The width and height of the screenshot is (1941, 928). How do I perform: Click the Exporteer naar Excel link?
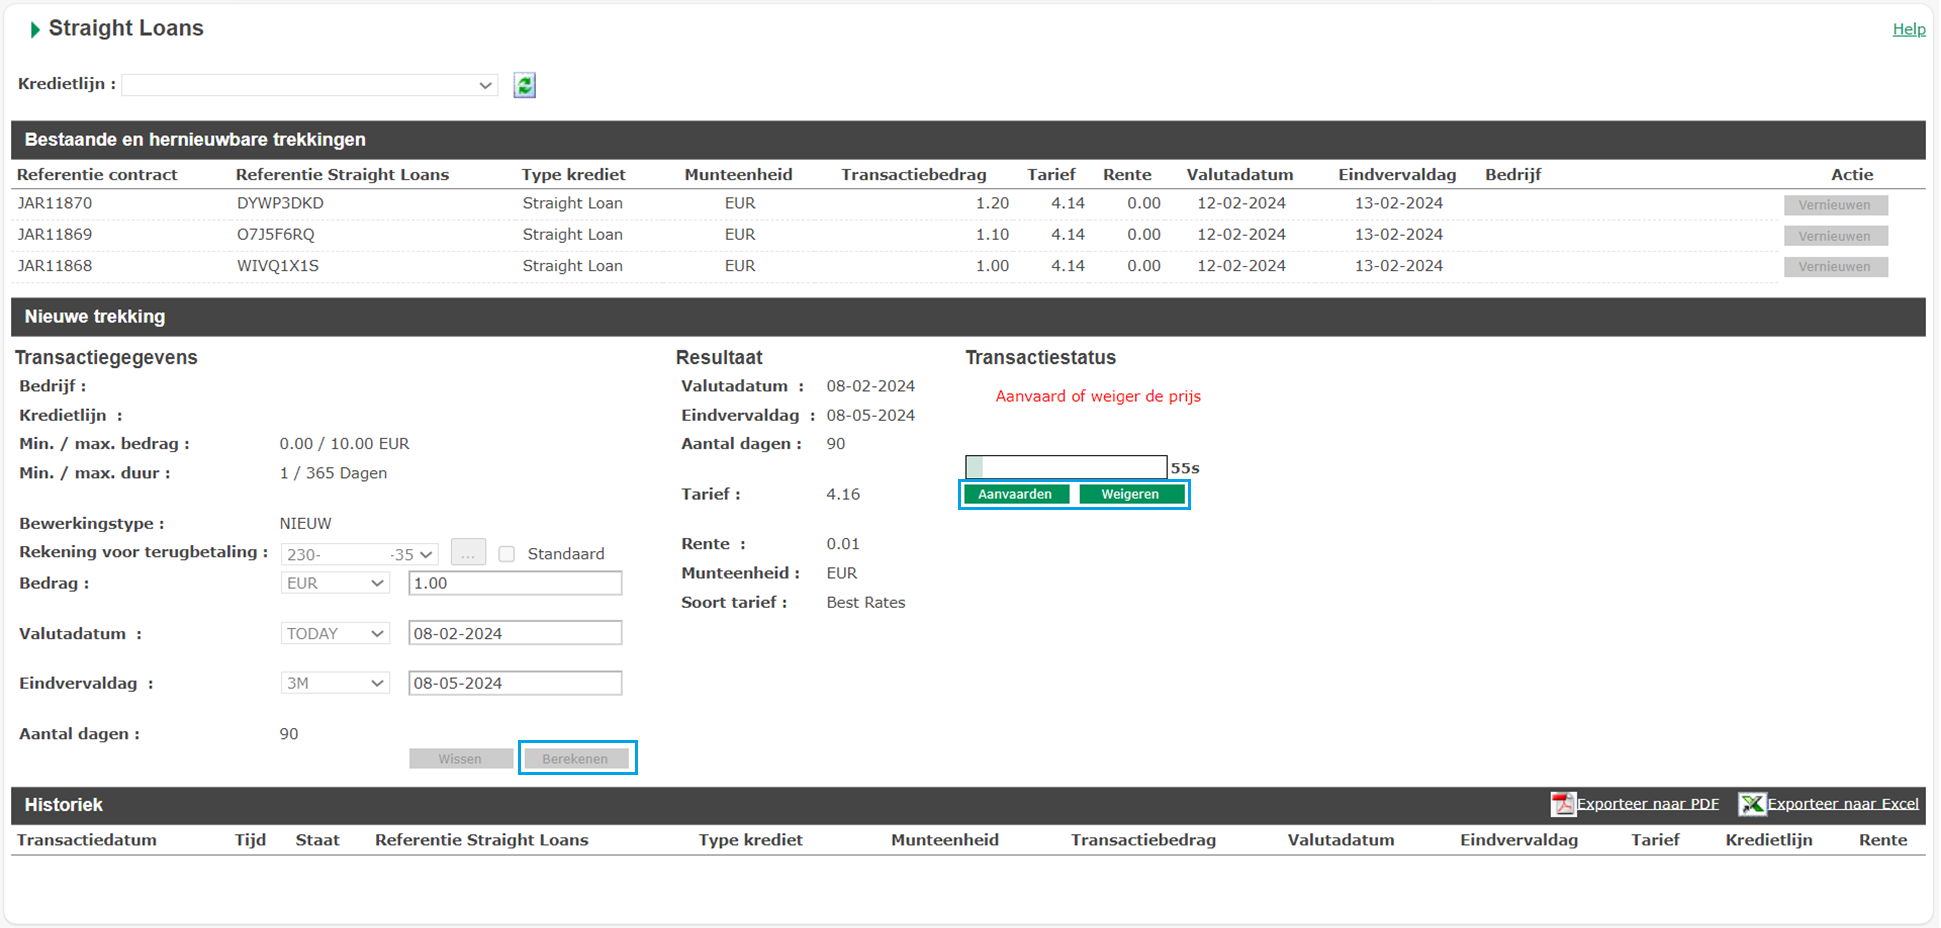[x=1842, y=804]
